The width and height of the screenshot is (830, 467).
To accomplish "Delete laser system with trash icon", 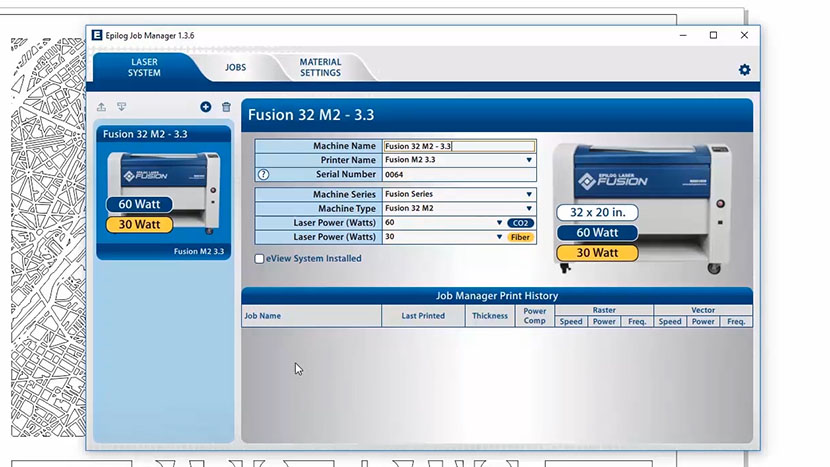I will (x=226, y=107).
